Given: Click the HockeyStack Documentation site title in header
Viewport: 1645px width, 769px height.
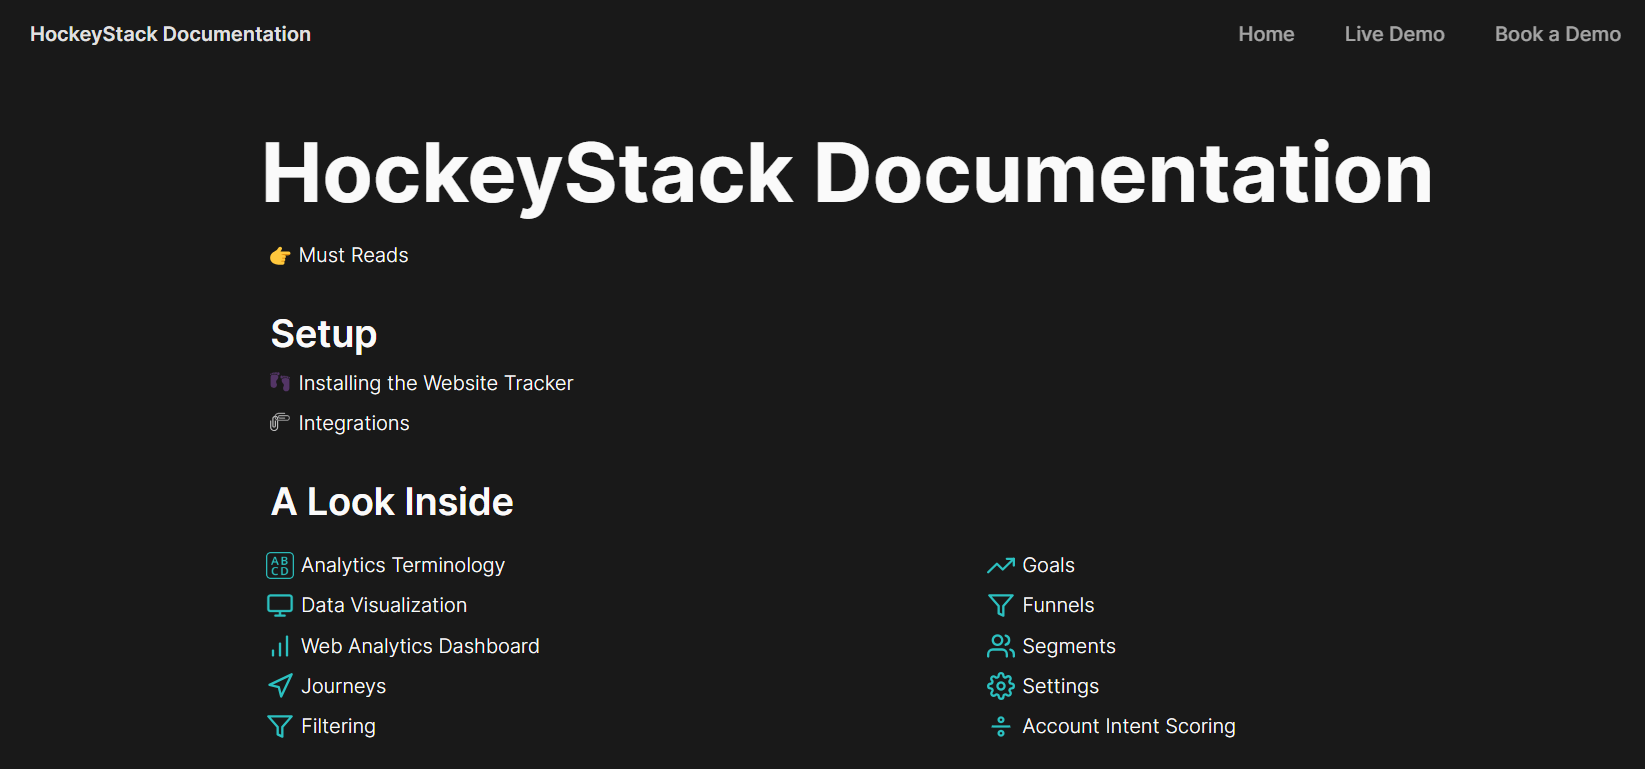Looking at the screenshot, I should (170, 34).
